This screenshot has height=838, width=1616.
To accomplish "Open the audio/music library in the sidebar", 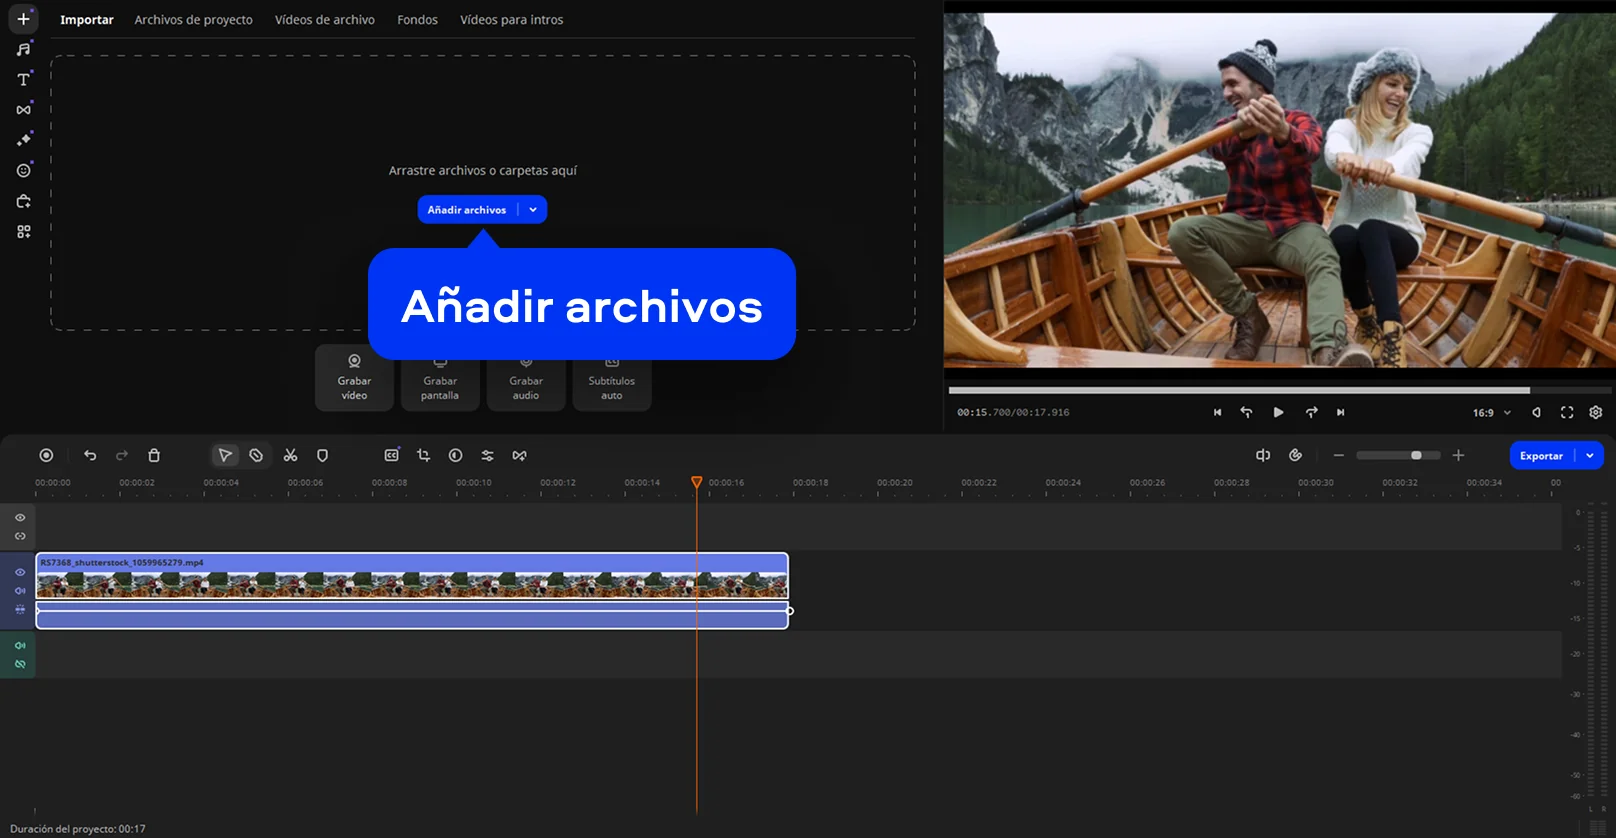I will coord(24,49).
